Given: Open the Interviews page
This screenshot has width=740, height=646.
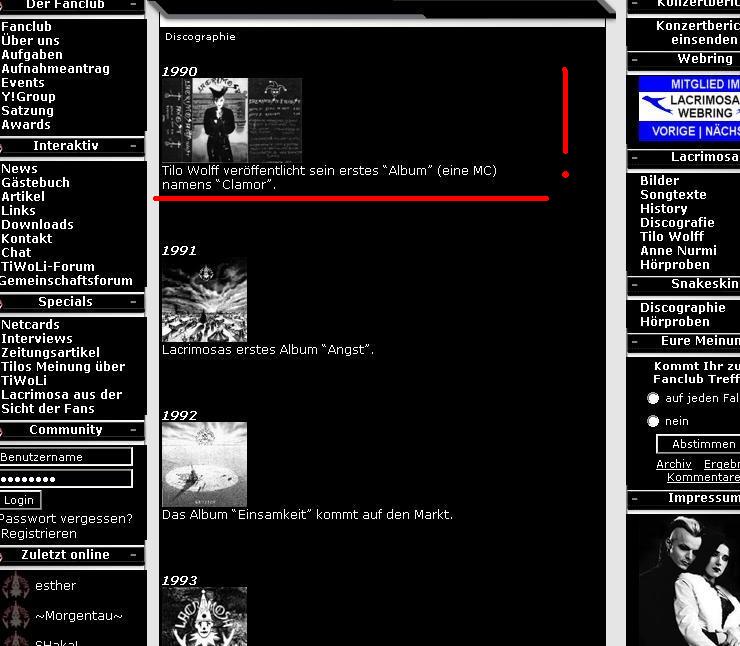Looking at the screenshot, I should (x=37, y=338).
